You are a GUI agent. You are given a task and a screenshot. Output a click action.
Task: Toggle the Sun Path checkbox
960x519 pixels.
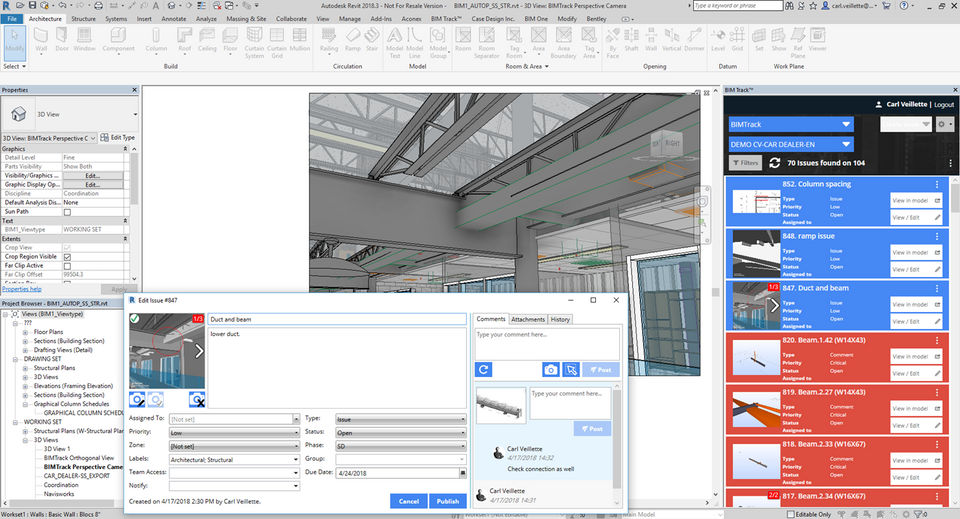[x=68, y=212]
